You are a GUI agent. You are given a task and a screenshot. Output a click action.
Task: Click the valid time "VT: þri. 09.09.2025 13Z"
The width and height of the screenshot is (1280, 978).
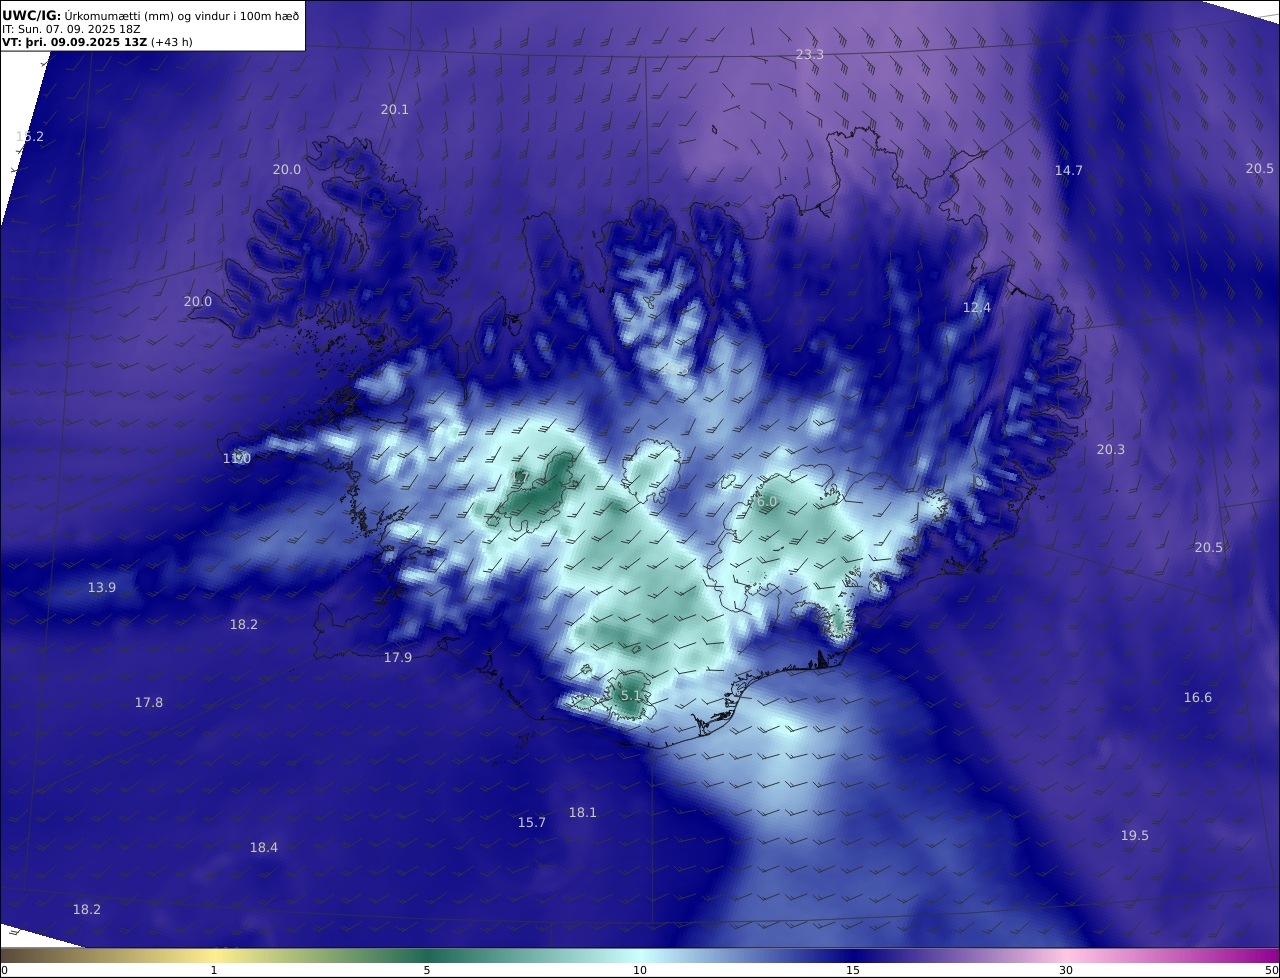tap(75, 42)
